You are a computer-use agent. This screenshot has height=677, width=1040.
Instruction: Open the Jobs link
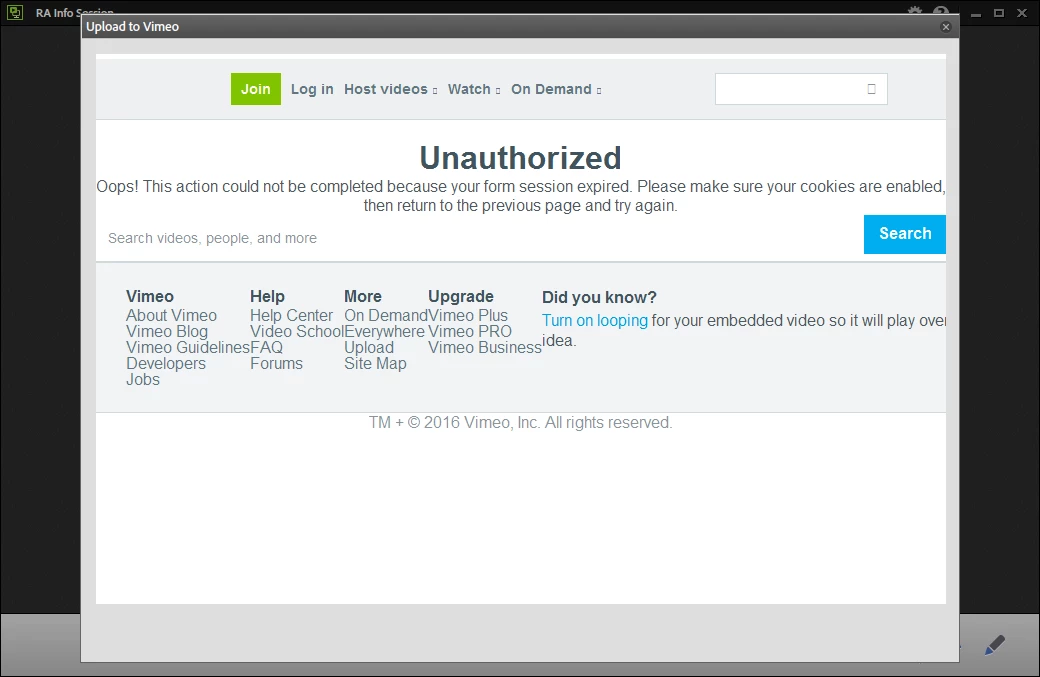tap(143, 379)
